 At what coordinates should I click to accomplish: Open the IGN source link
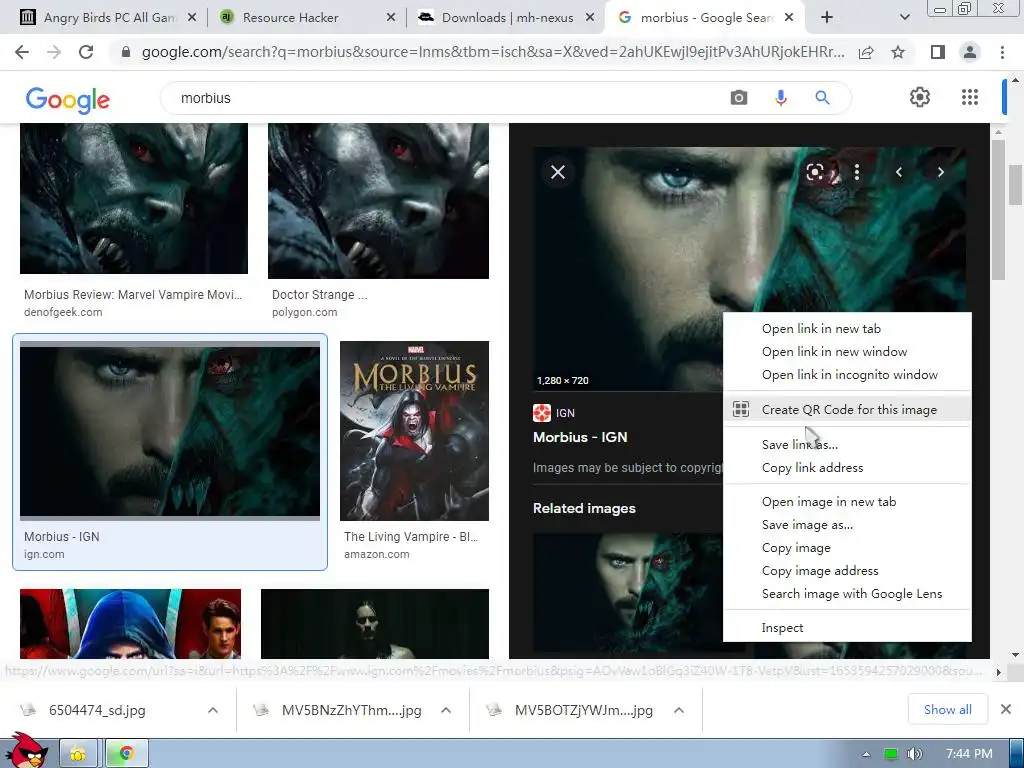coord(554,413)
